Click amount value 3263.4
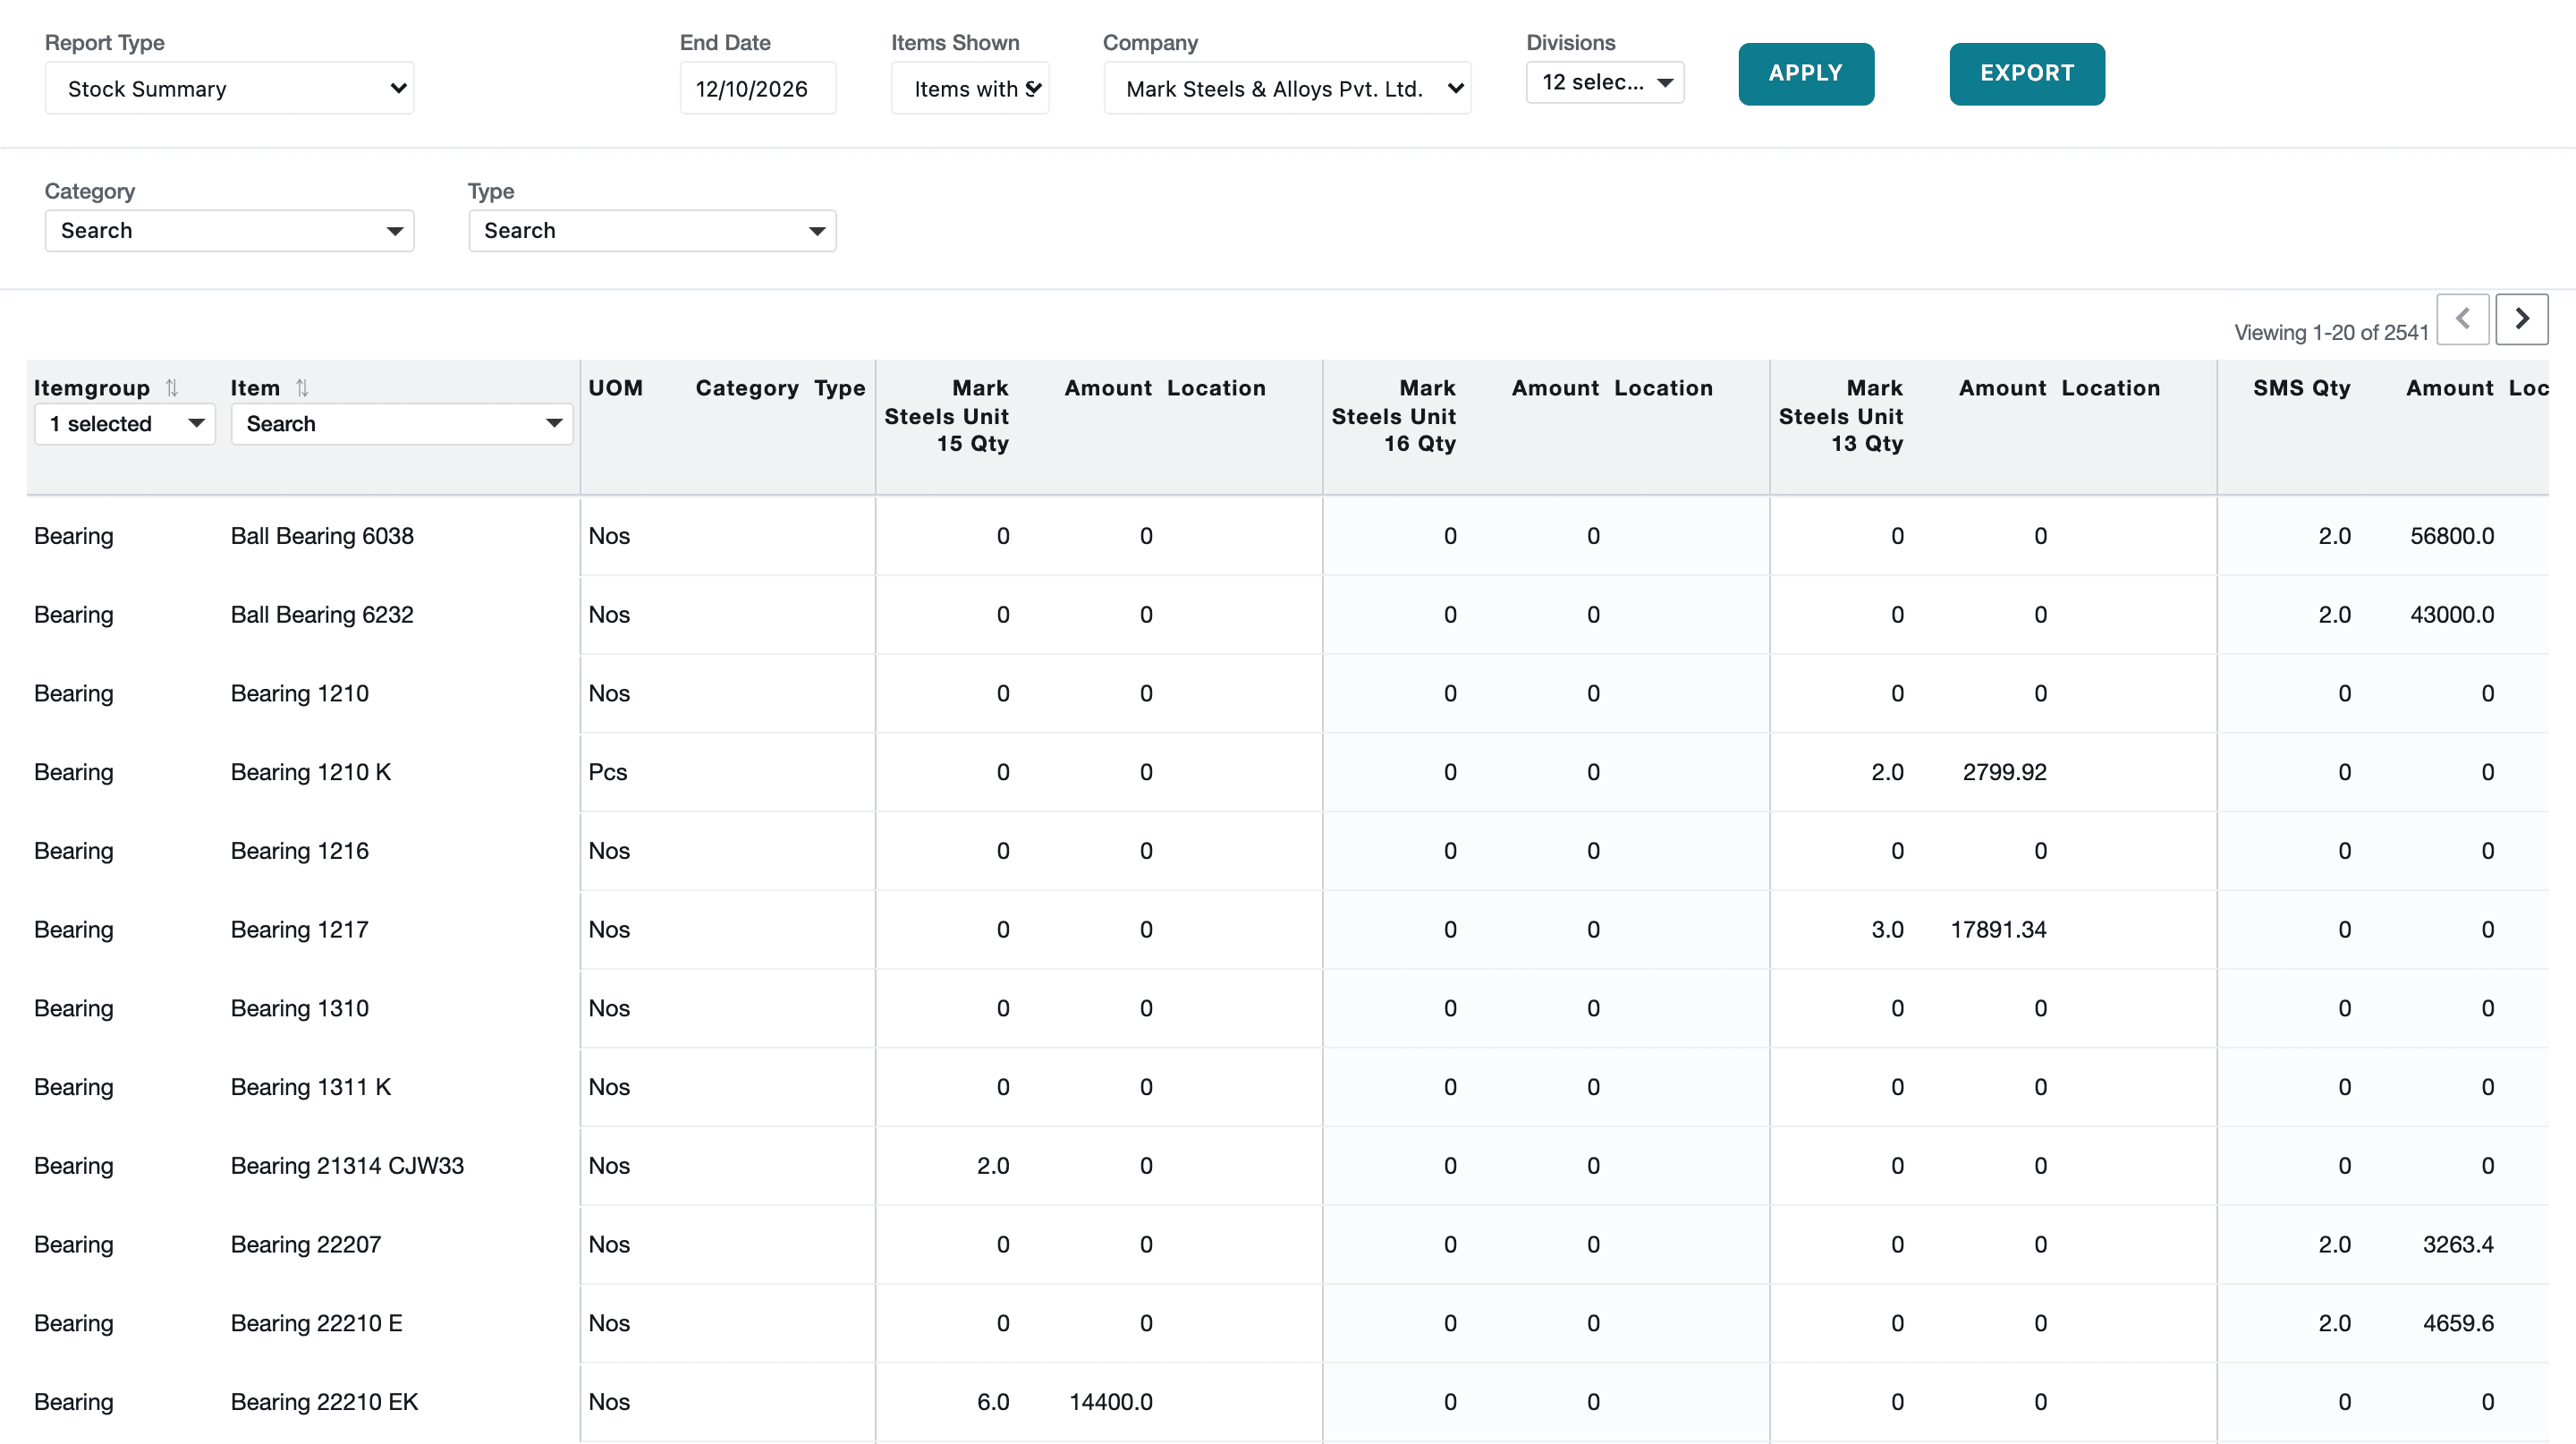The height and width of the screenshot is (1444, 2576). [x=2458, y=1245]
